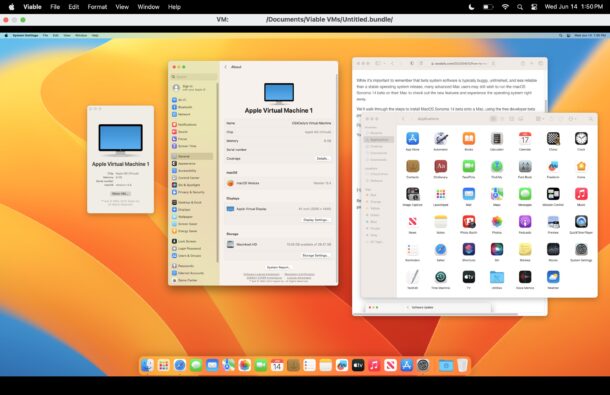Open Shortcuts in the Applications window
This screenshot has width=610, height=395.
click(469, 249)
